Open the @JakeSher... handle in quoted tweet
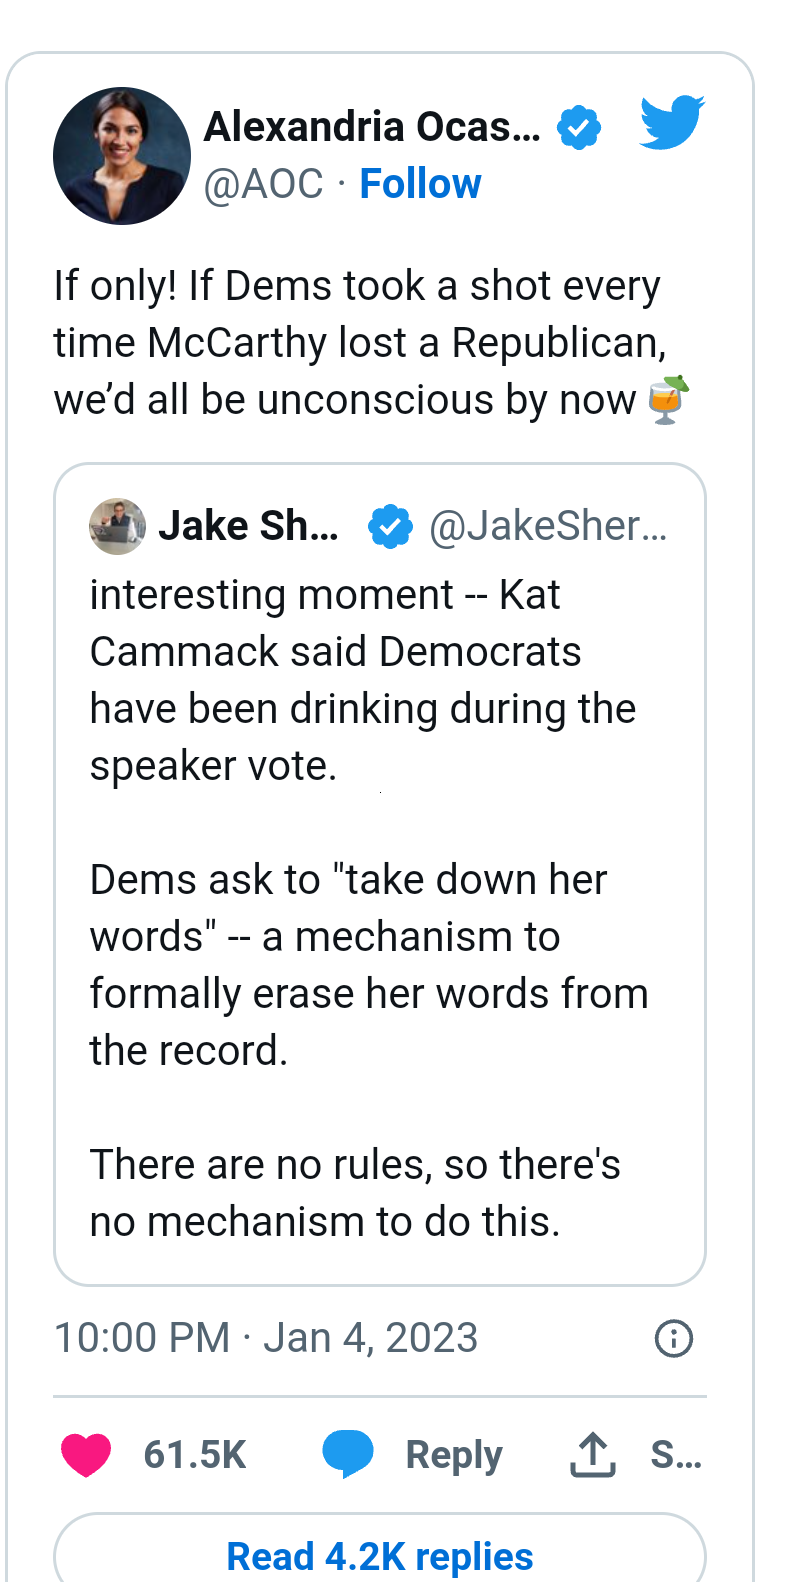This screenshot has height=1582, width=791. tap(548, 526)
